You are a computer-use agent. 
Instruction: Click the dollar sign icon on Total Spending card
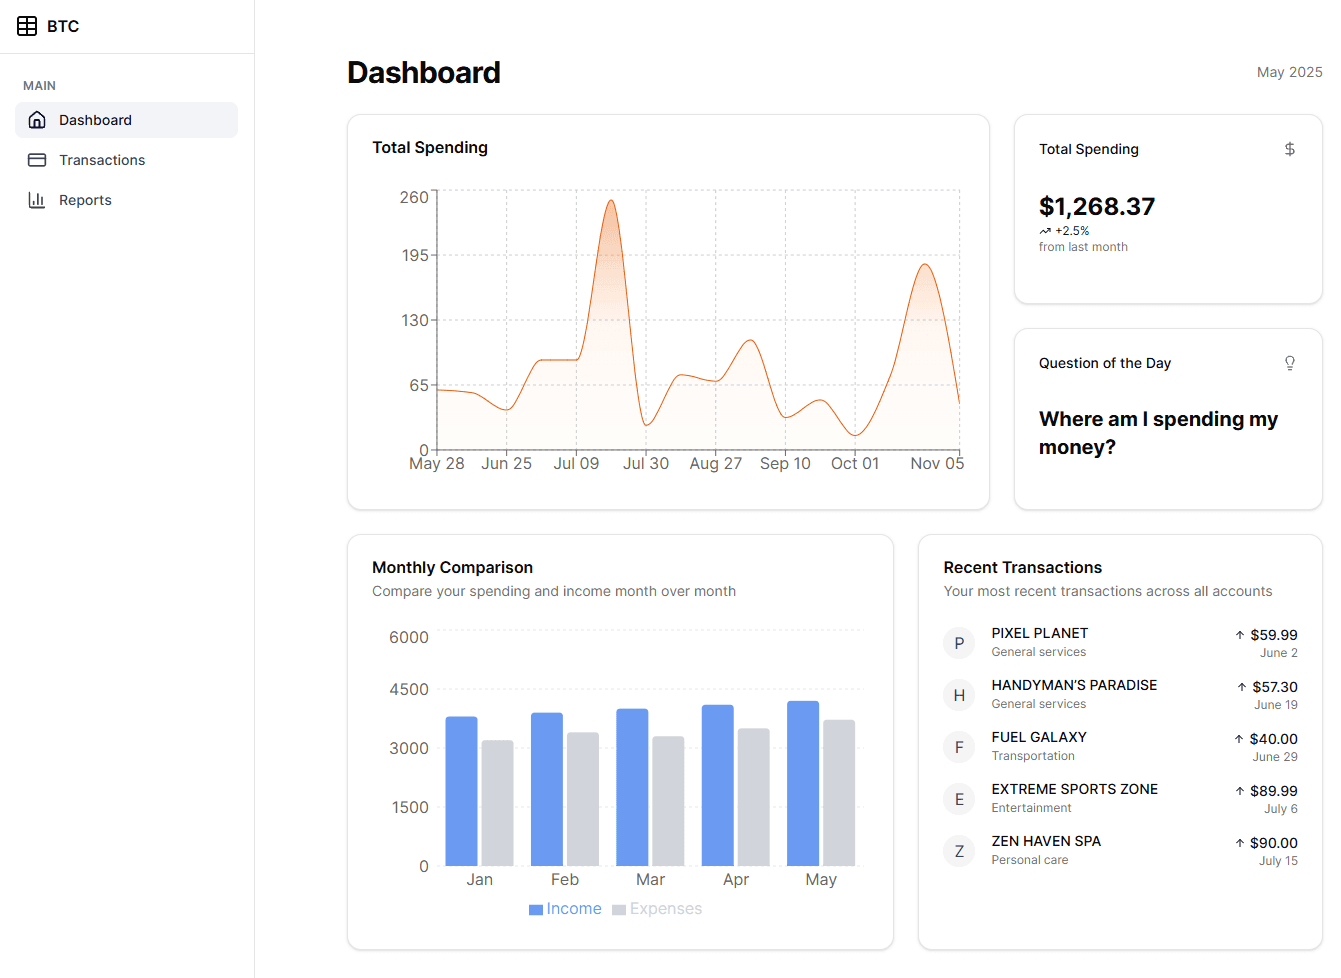tap(1289, 148)
